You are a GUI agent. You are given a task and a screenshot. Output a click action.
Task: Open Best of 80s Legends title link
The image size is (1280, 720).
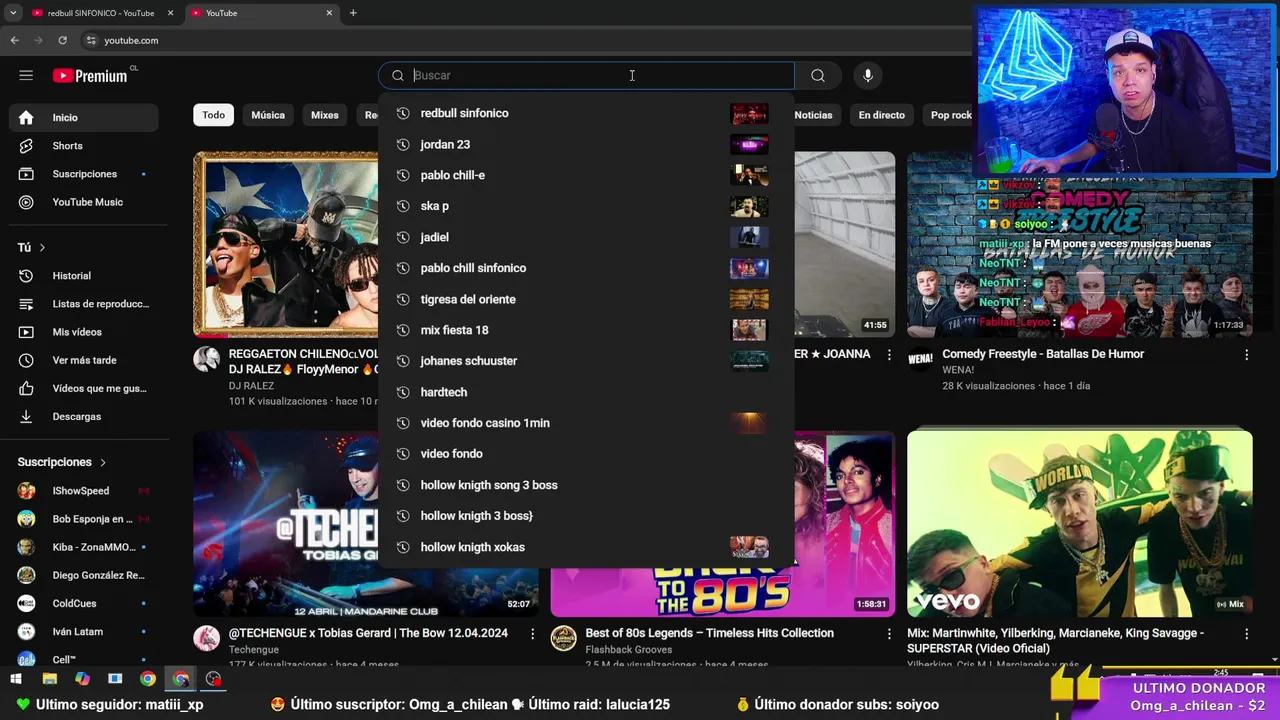coord(709,633)
